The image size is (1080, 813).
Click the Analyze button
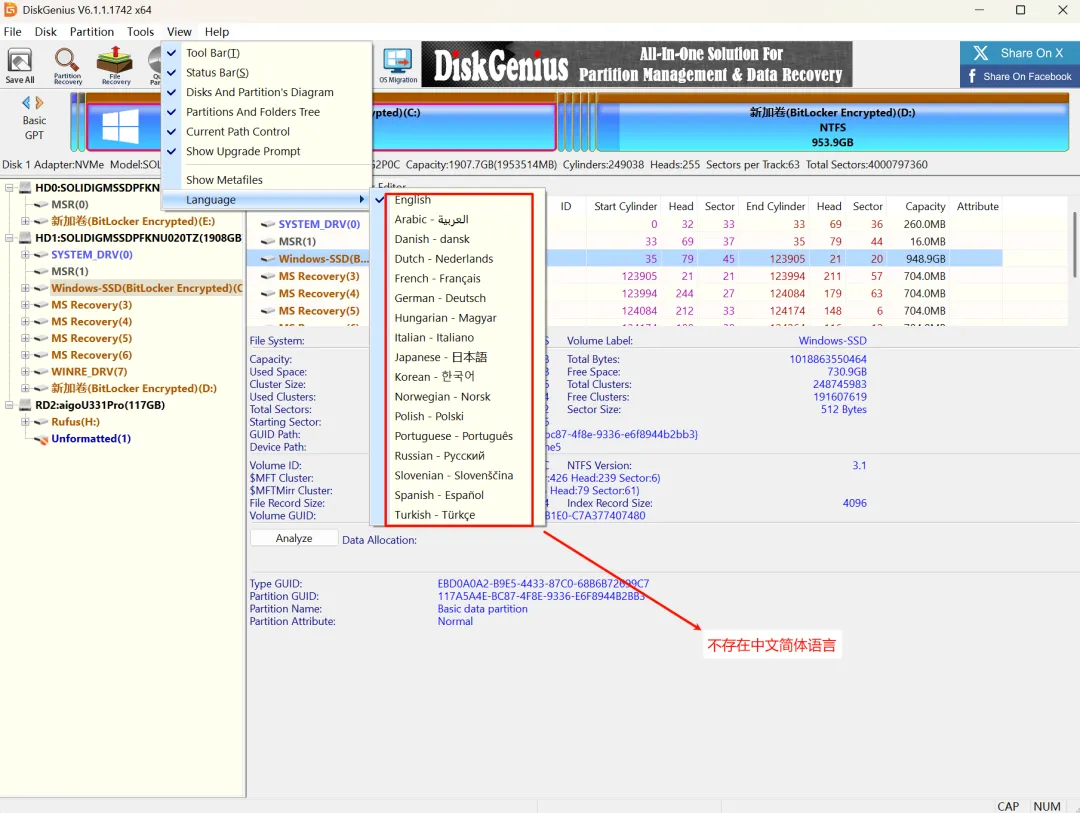pyautogui.click(x=294, y=538)
